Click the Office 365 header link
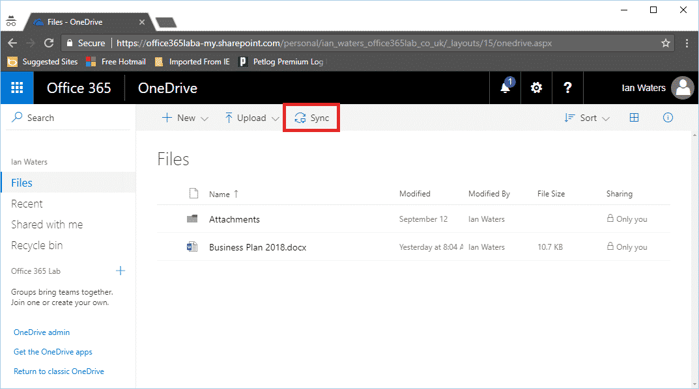Screen dimensions: 699x389 point(79,88)
